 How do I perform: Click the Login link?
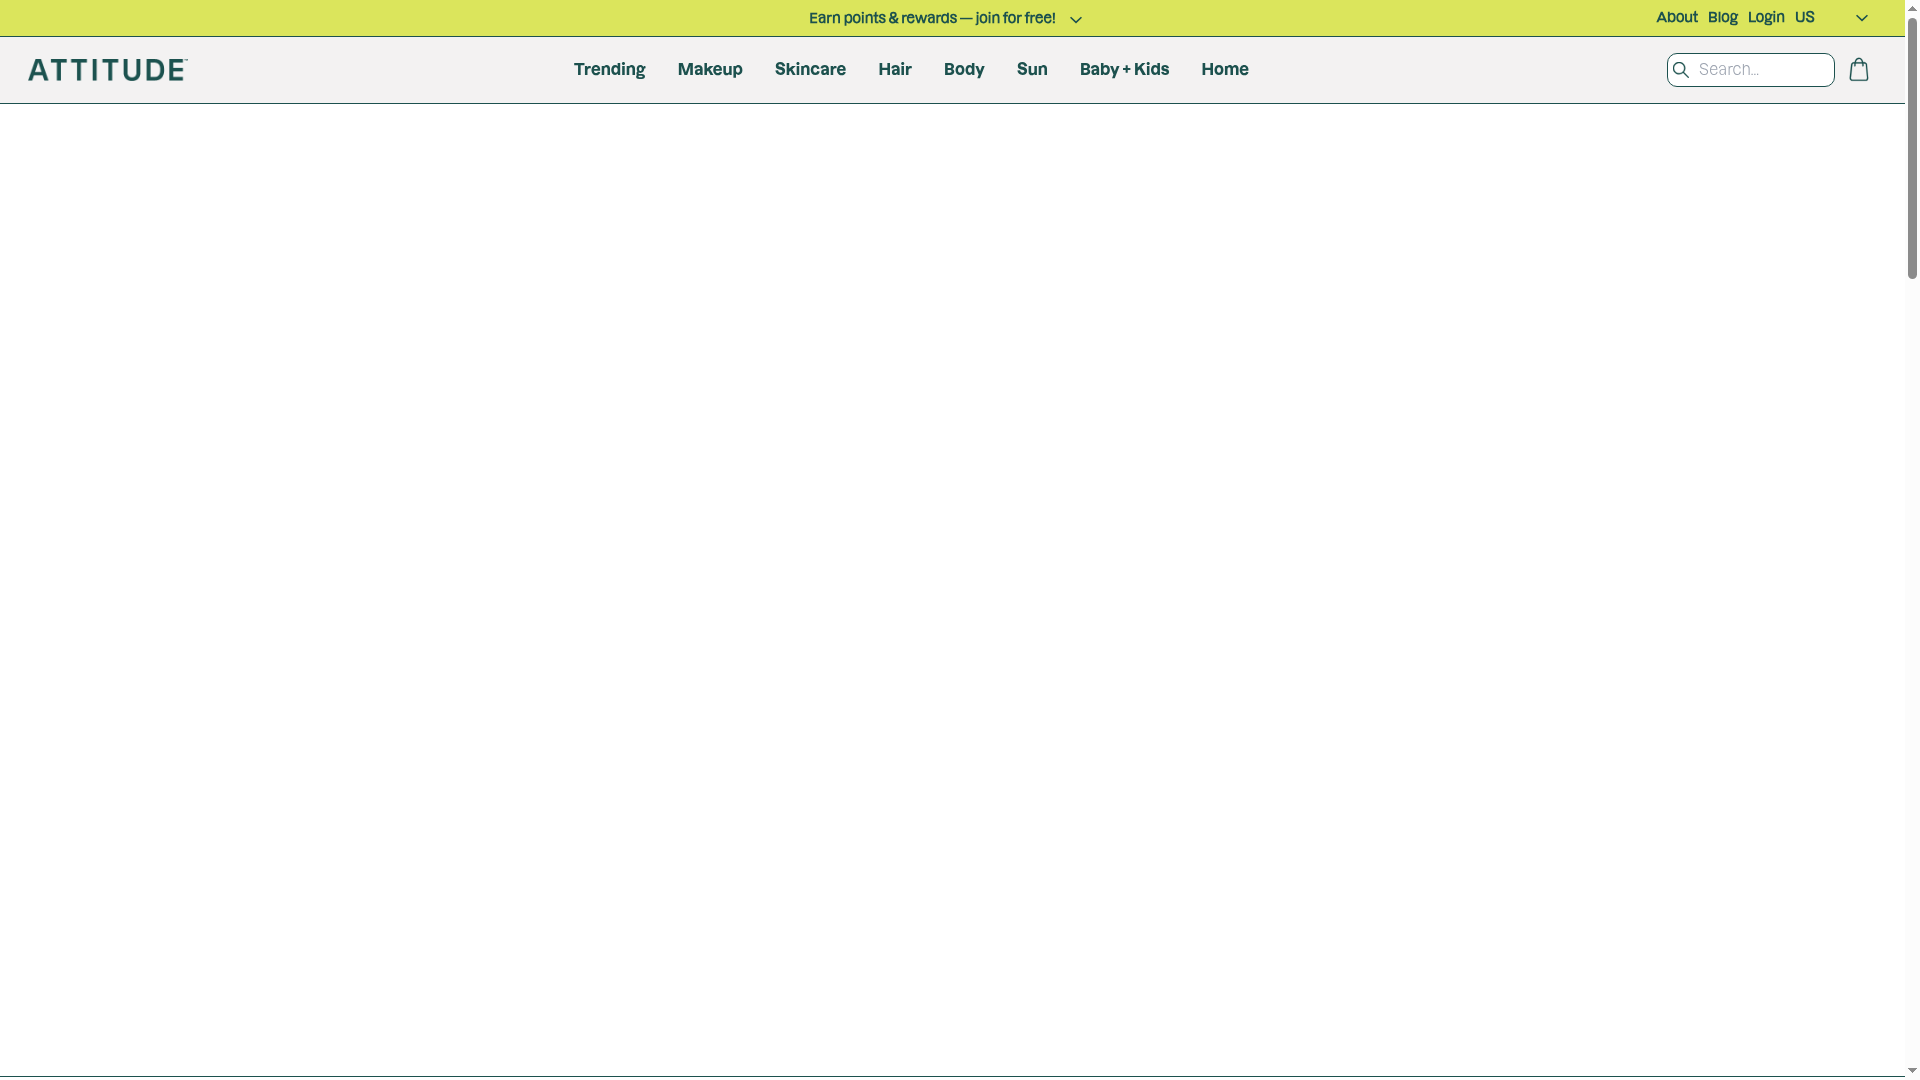[x=1765, y=17]
